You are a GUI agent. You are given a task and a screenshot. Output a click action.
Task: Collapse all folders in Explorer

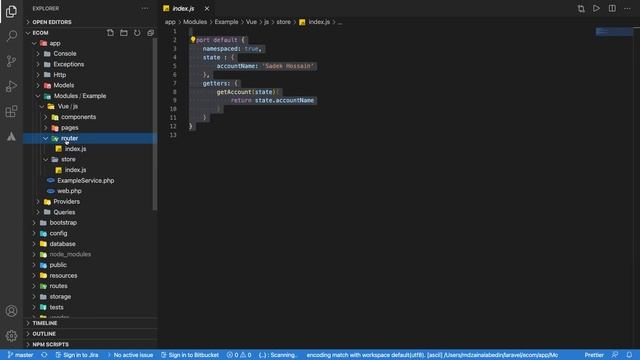(x=151, y=33)
